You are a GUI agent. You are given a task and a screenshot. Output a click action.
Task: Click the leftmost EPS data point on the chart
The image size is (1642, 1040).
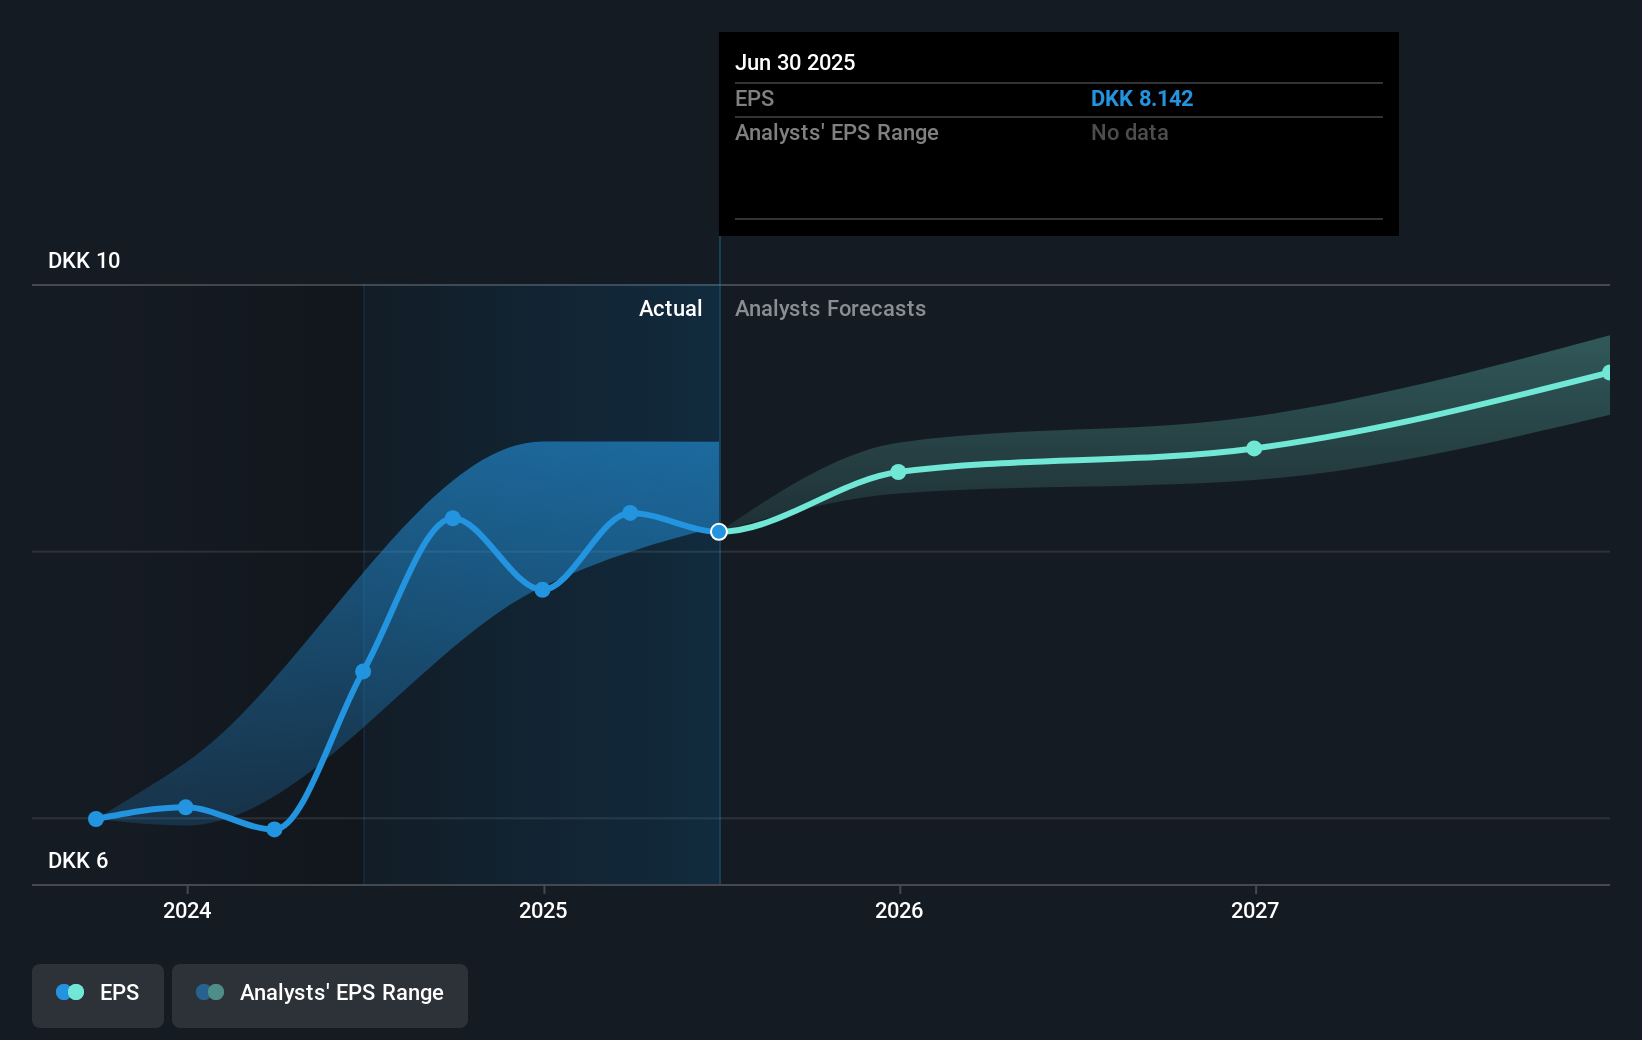[96, 819]
